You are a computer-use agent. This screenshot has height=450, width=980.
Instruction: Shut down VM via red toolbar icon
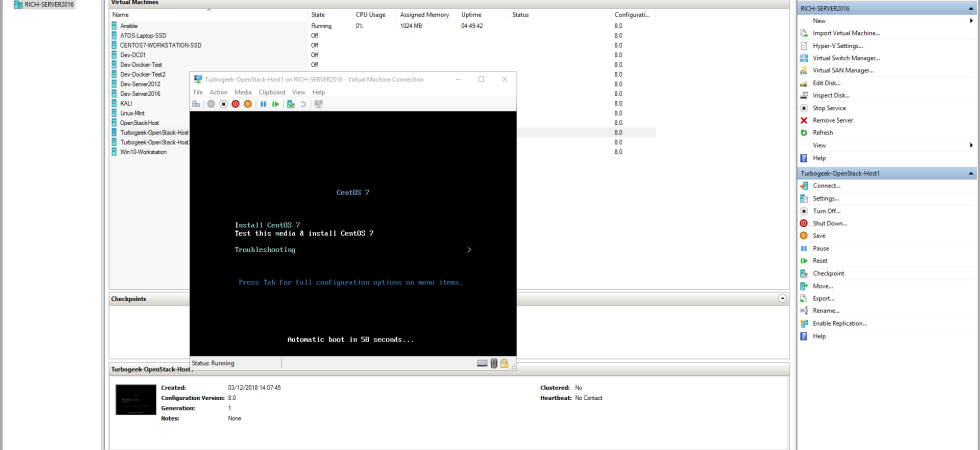(236, 104)
